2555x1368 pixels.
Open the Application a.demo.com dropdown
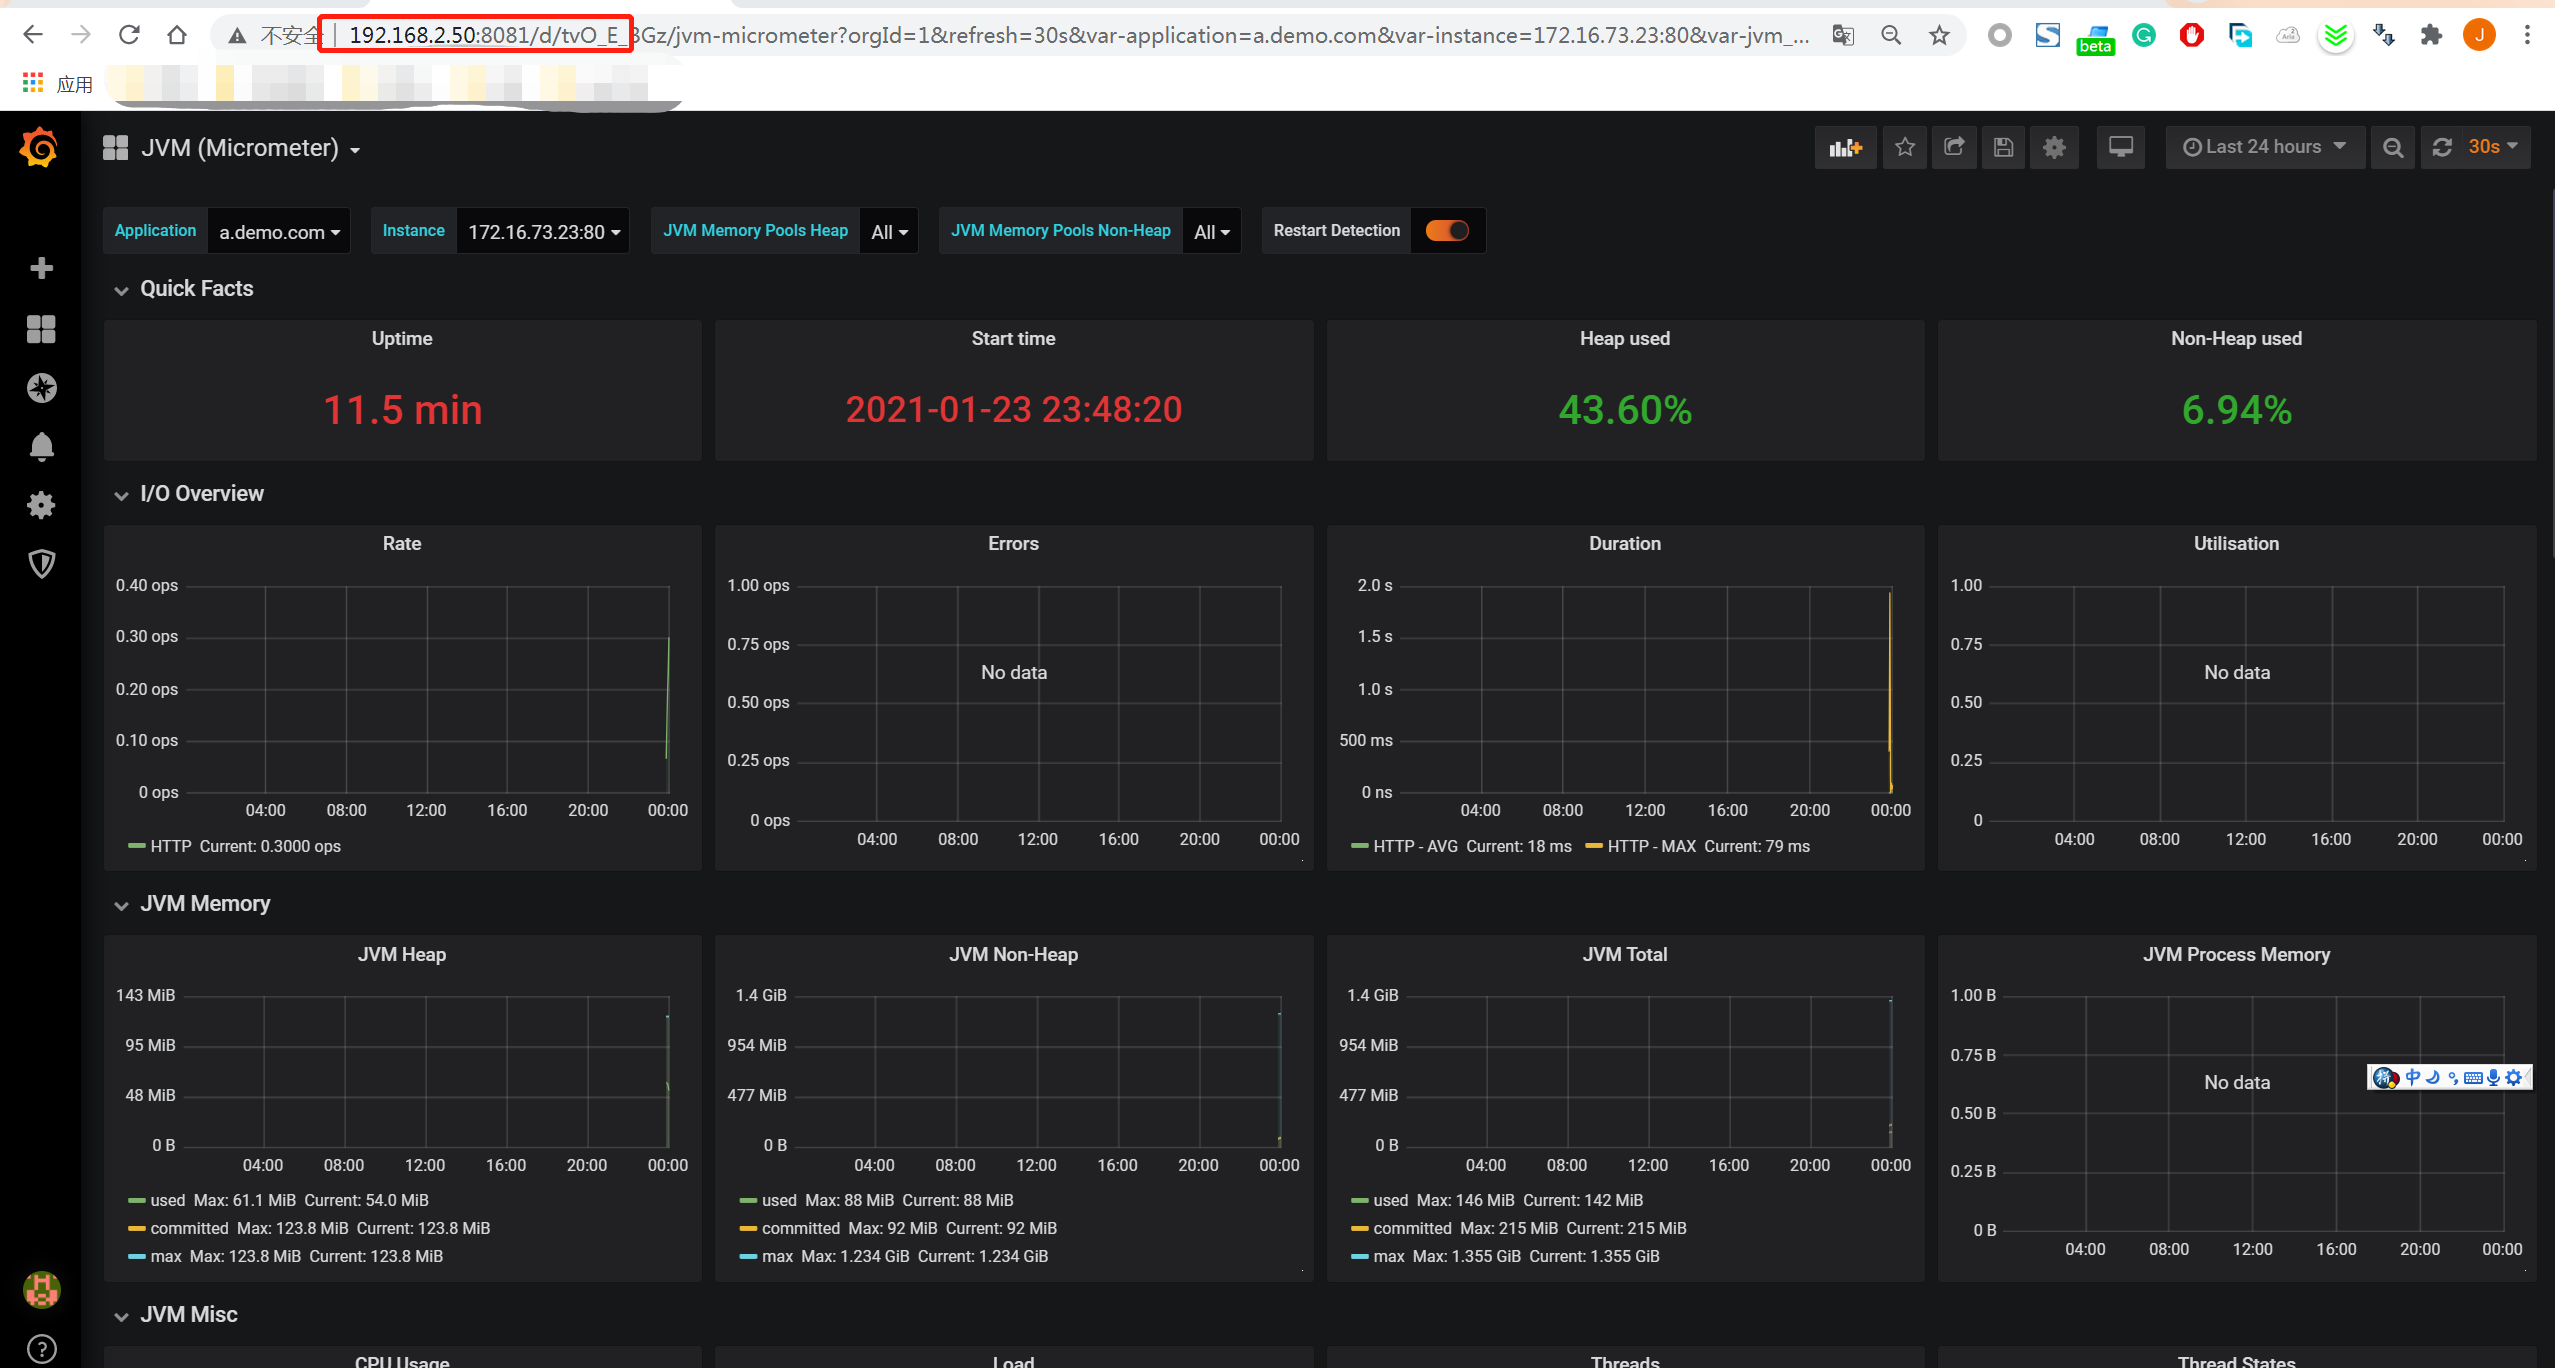click(279, 232)
